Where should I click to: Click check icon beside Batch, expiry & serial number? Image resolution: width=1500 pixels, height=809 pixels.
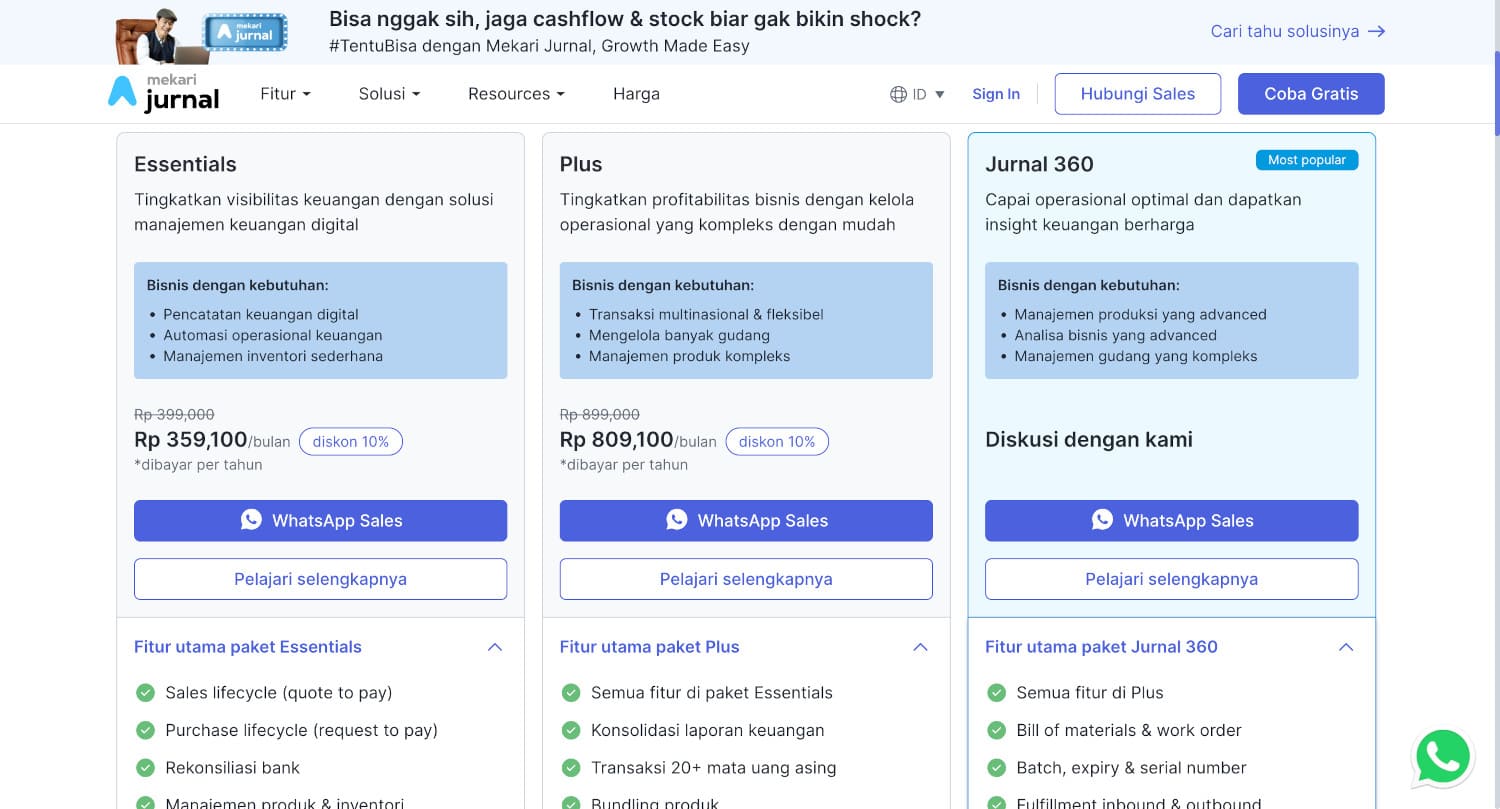point(996,768)
